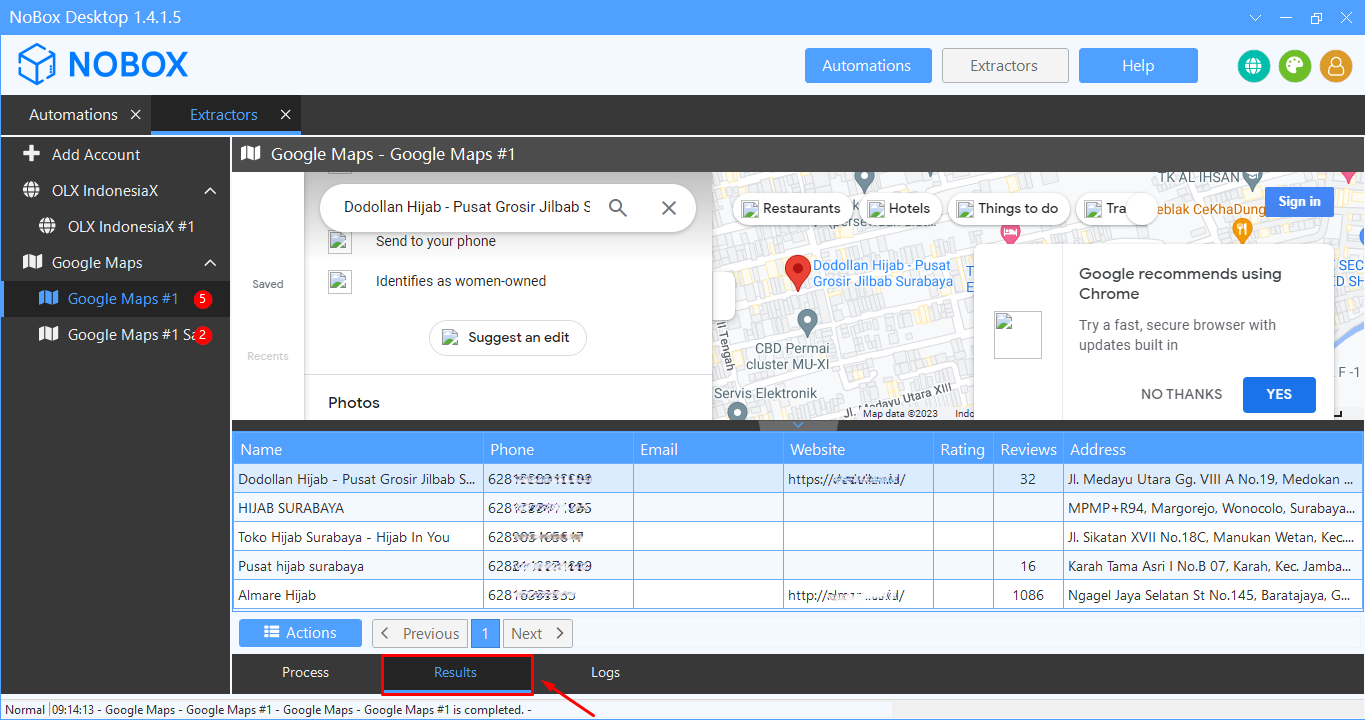Close the Extractors tab
Image resolution: width=1365 pixels, height=720 pixels.
(285, 115)
